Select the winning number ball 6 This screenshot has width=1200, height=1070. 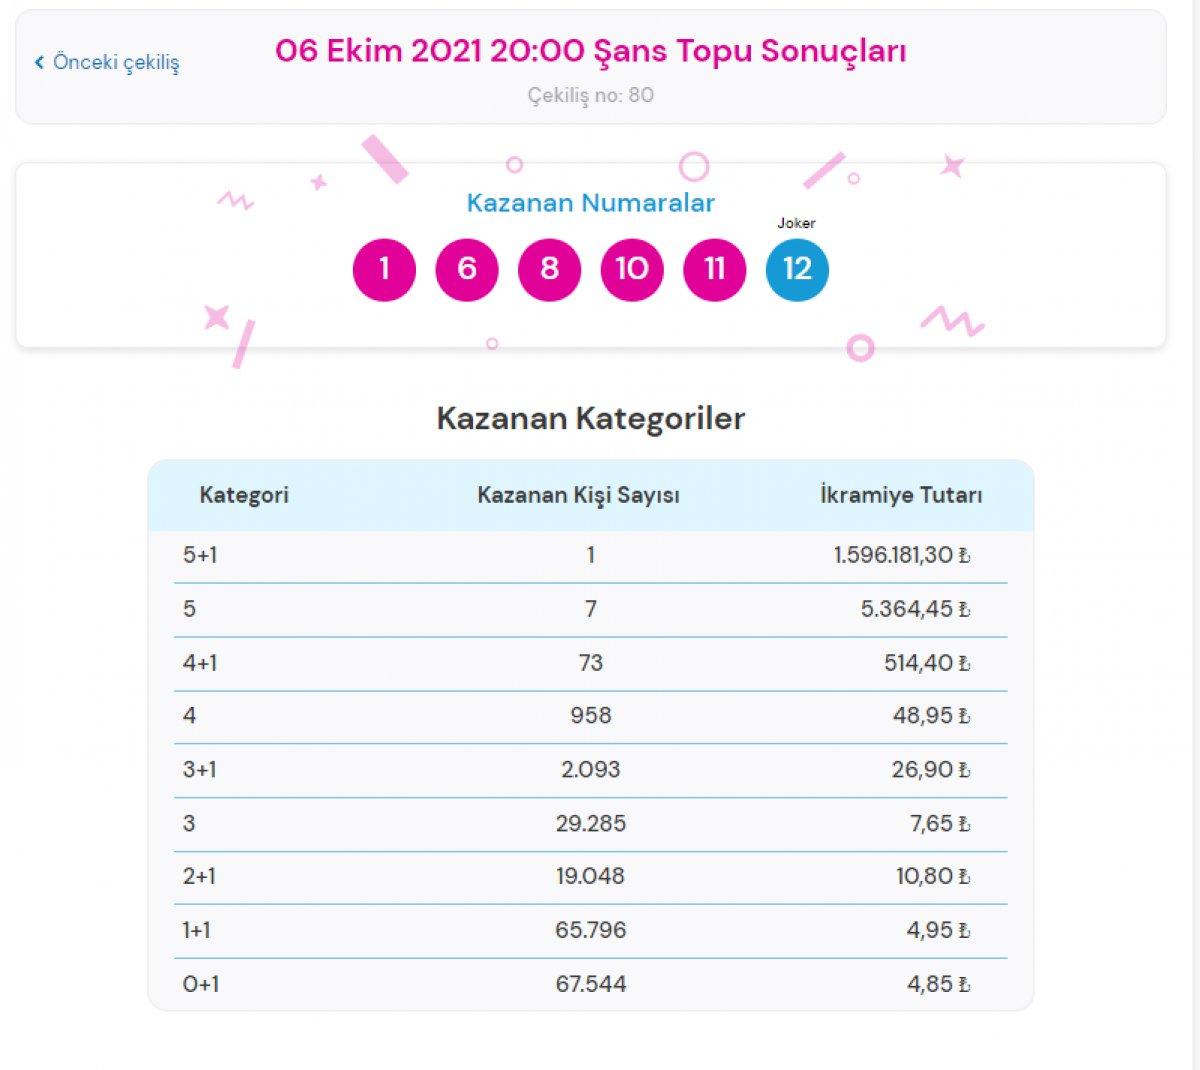[466, 268]
